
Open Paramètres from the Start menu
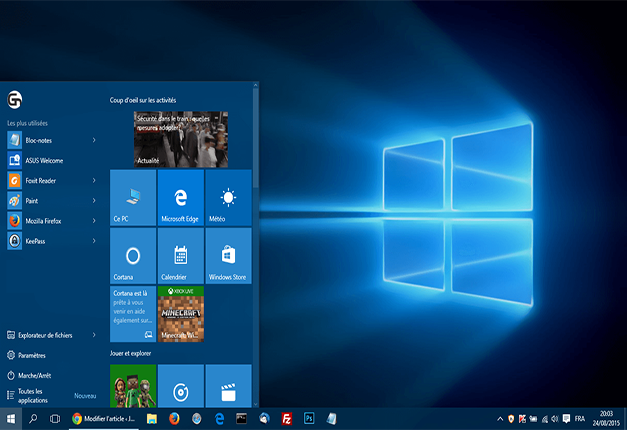(x=32, y=355)
